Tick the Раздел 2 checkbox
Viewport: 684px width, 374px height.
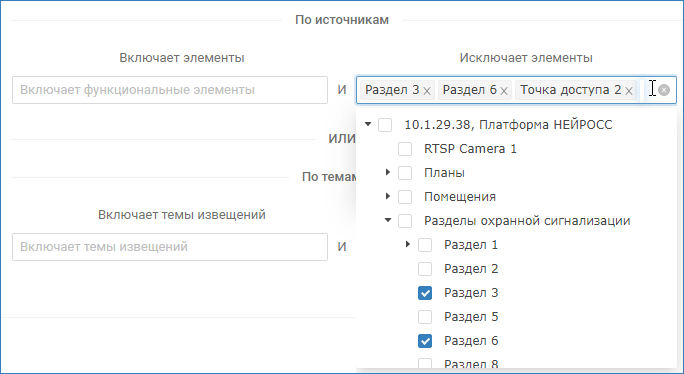pyautogui.click(x=425, y=269)
